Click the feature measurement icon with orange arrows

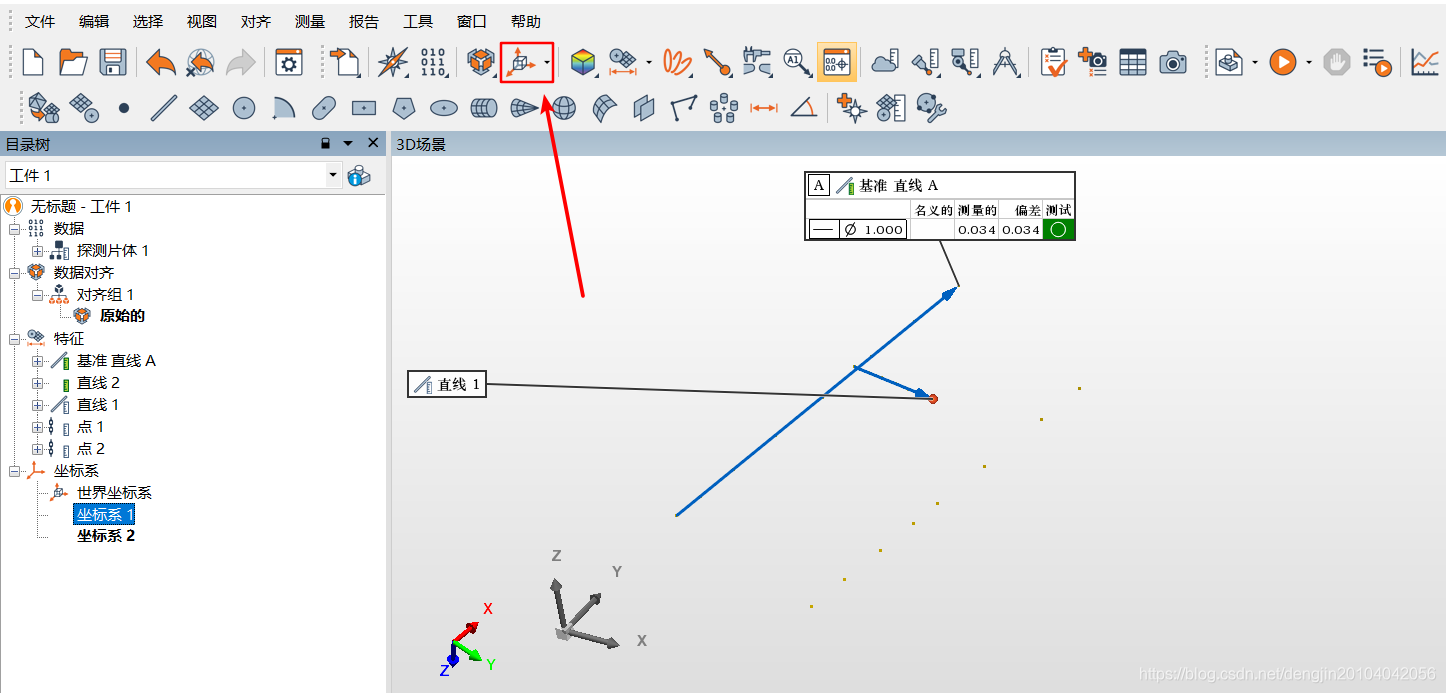click(623, 62)
